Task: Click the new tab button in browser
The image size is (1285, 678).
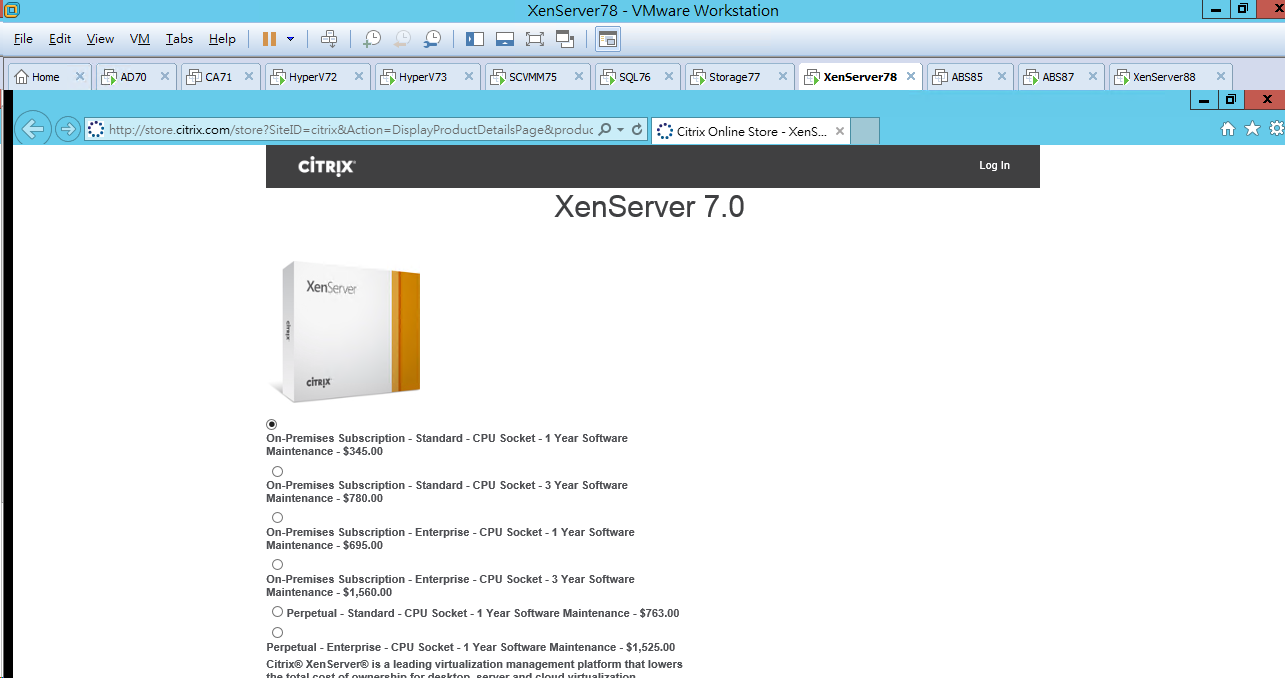Action: [865, 131]
